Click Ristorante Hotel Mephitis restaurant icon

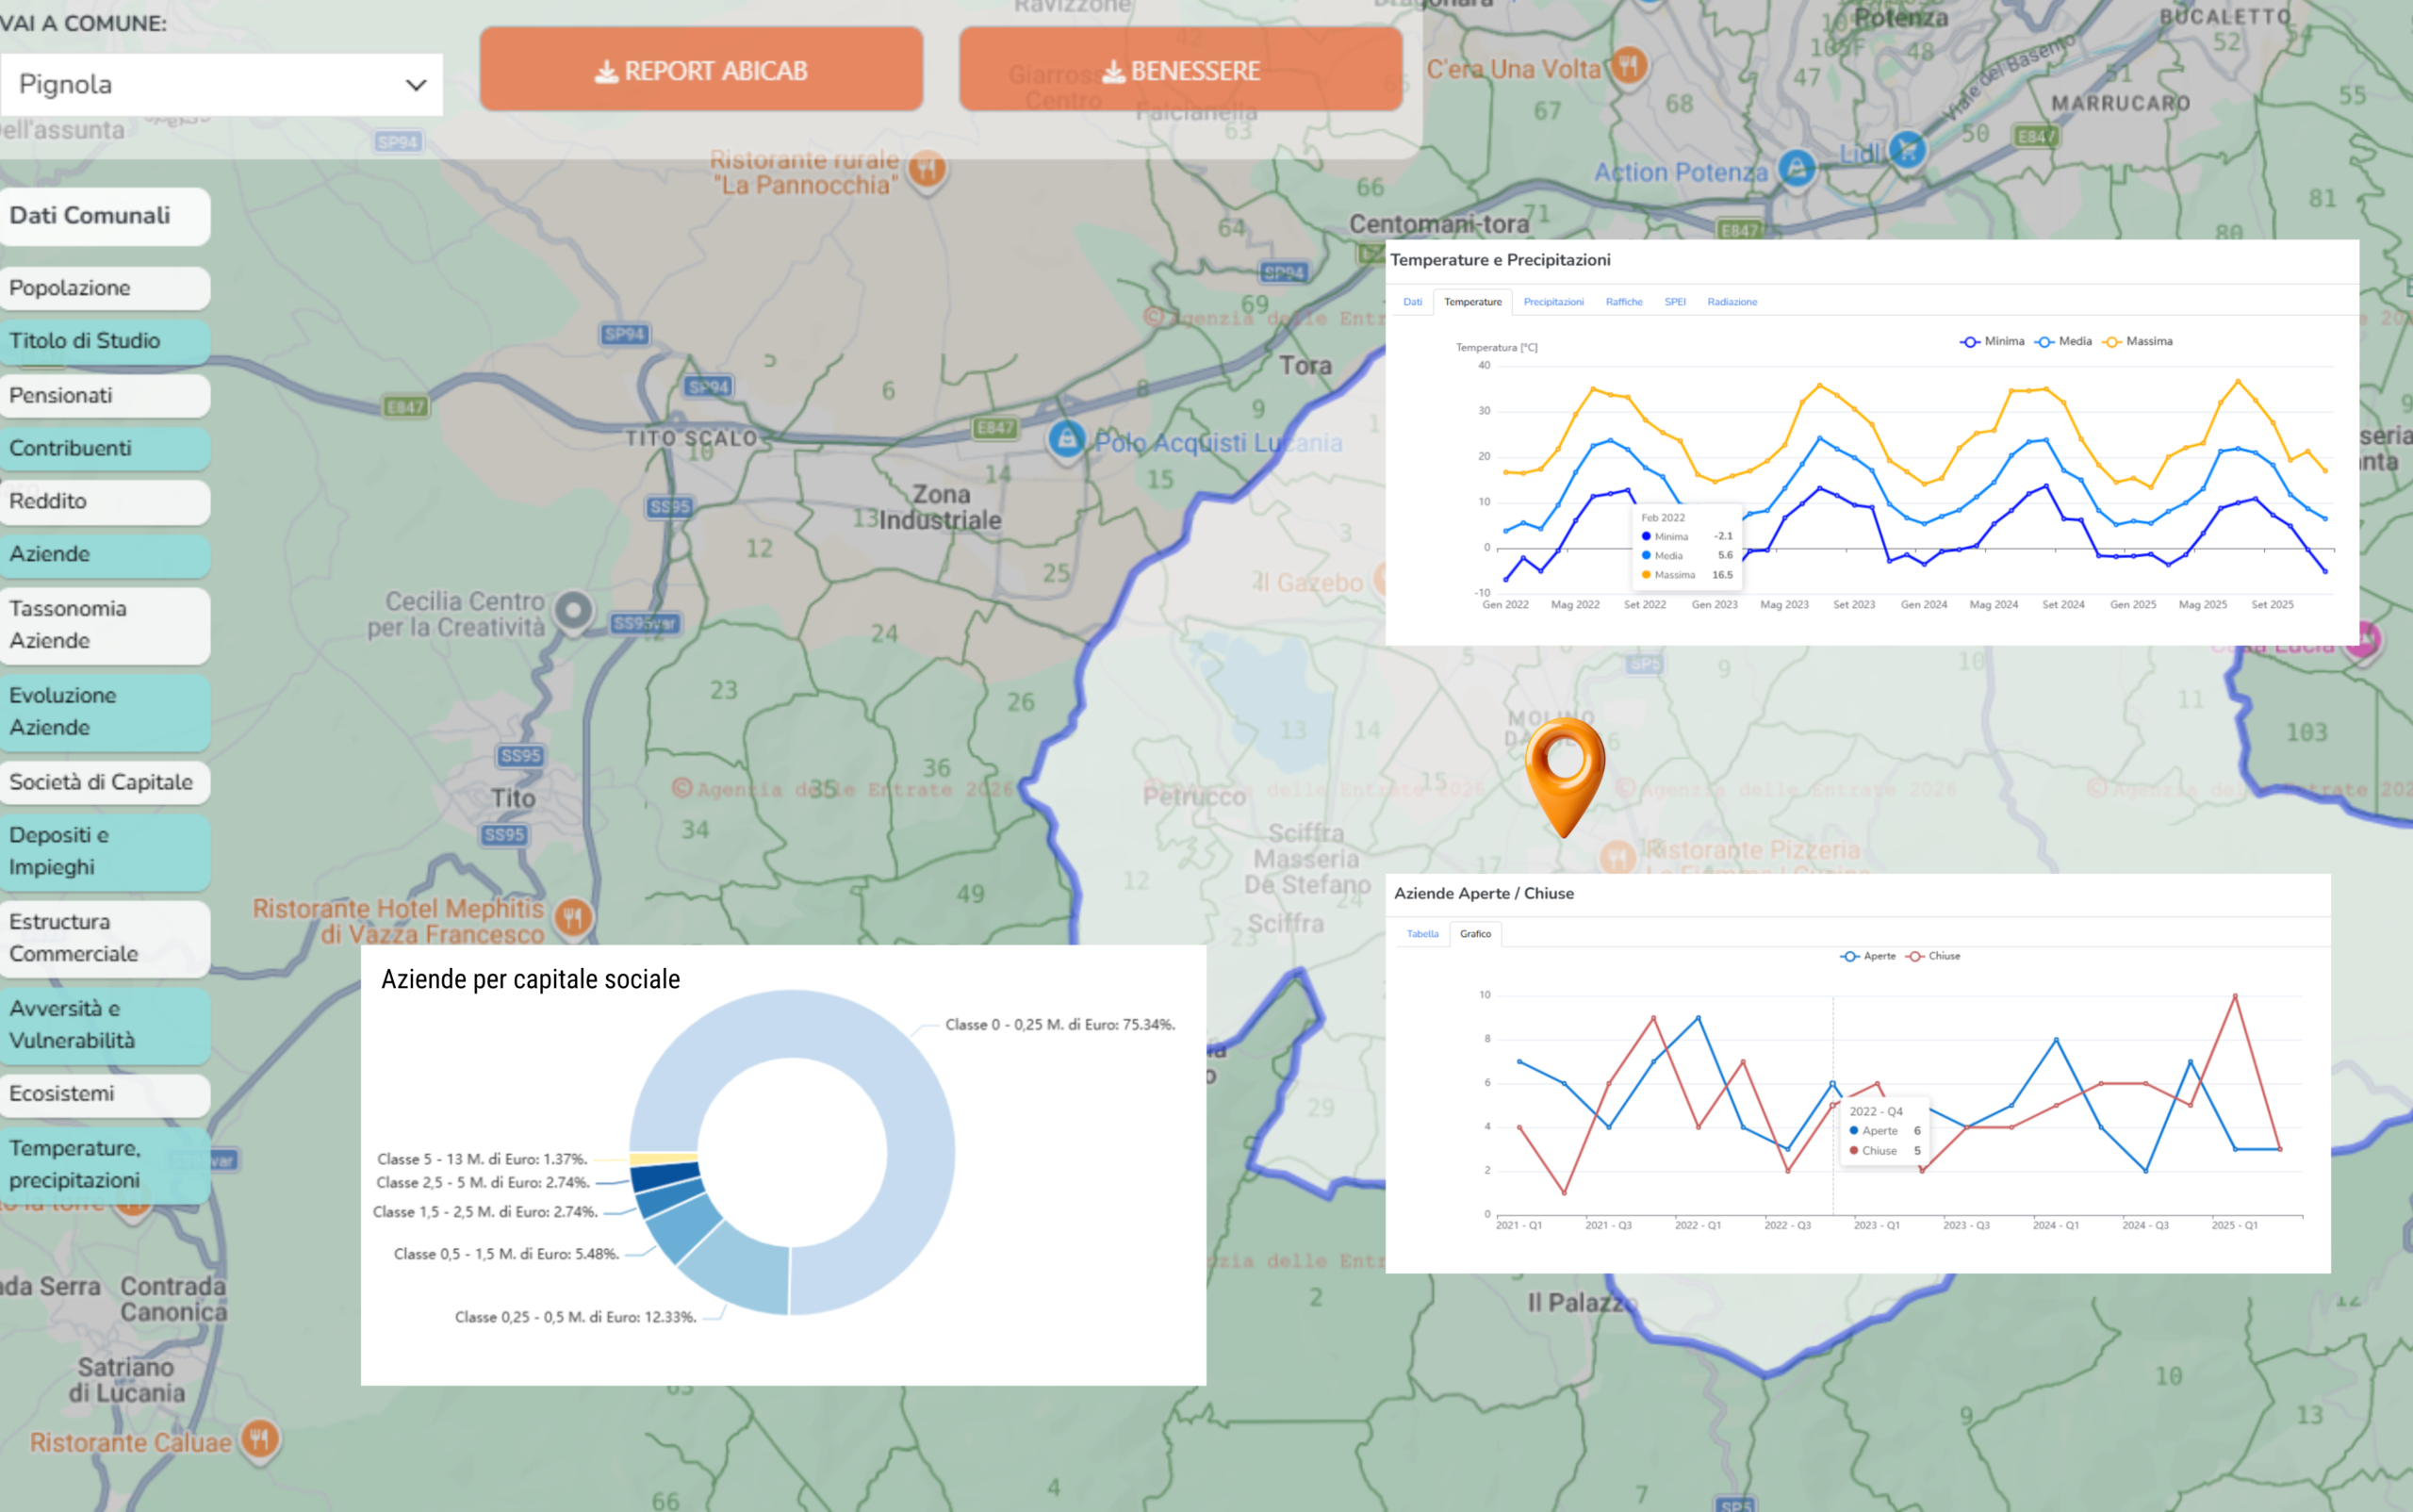tap(573, 916)
